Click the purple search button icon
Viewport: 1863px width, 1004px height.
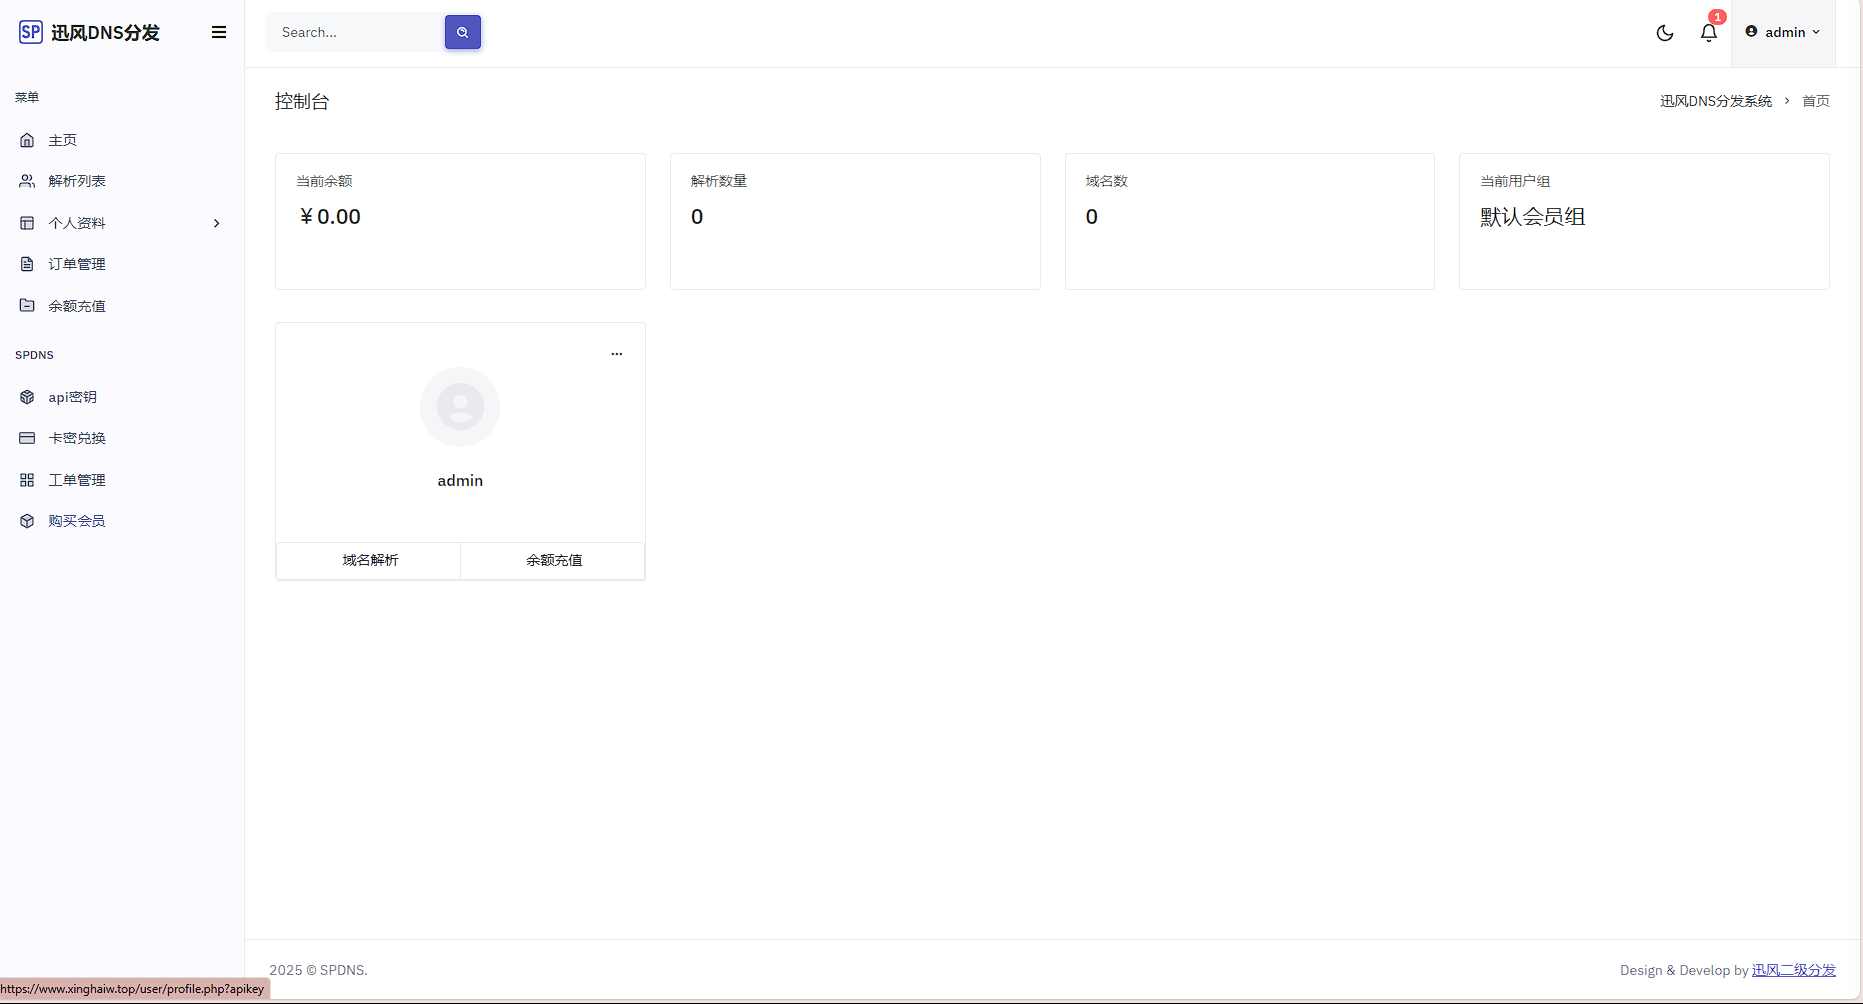point(463,32)
